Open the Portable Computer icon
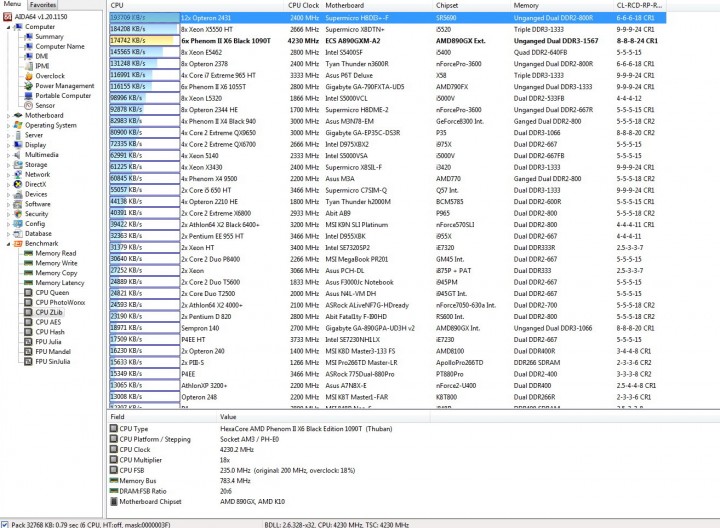Viewport: 720px width, 528px height. coord(28,96)
